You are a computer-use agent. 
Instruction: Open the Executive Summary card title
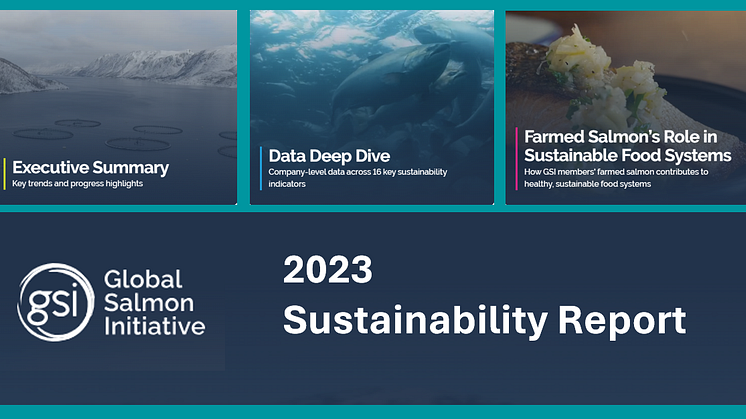[90, 168]
